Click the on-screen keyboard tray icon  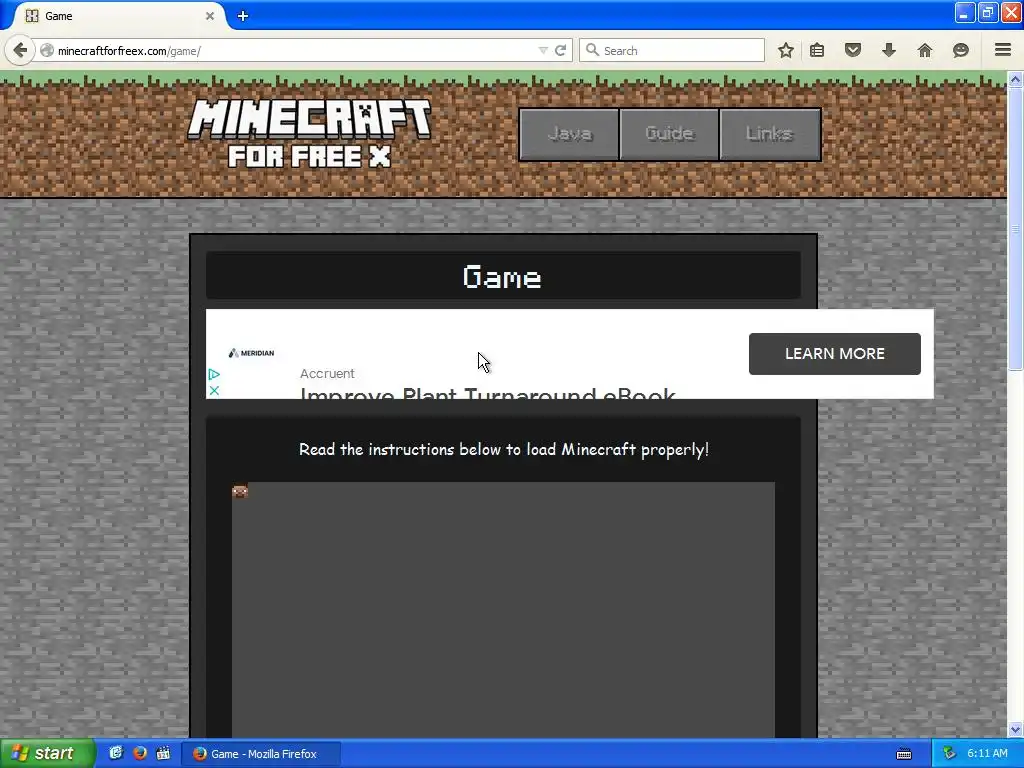[x=904, y=754]
